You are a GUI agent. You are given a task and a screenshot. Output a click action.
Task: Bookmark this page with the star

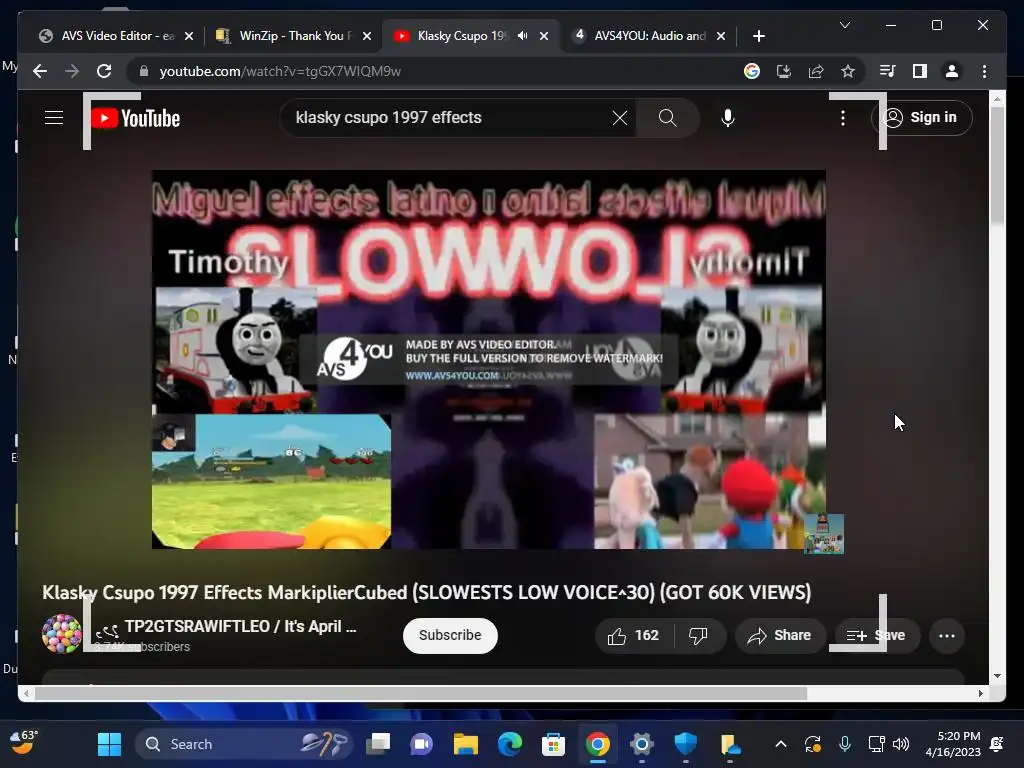tap(848, 71)
